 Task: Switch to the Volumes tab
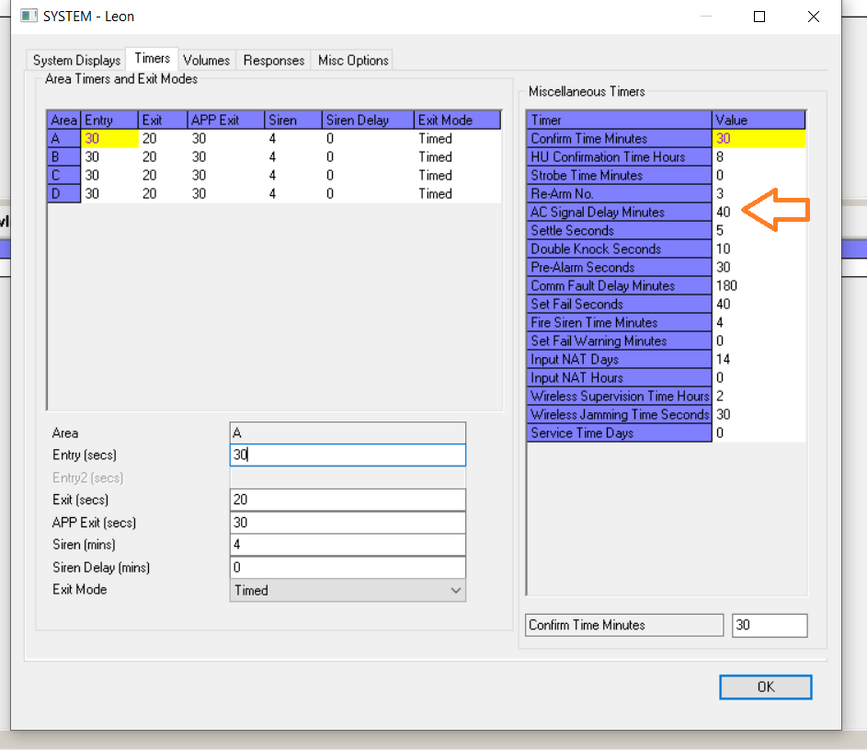206,60
